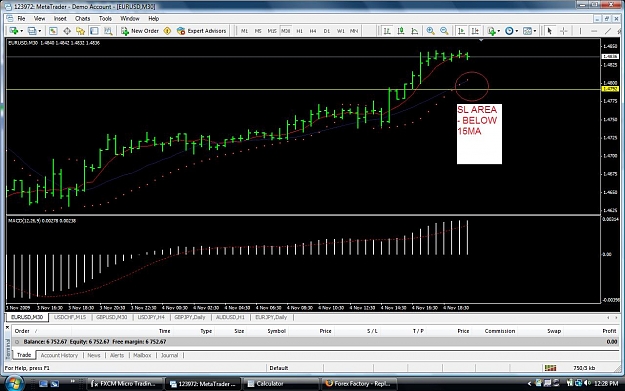Open the View menu

pos(39,18)
